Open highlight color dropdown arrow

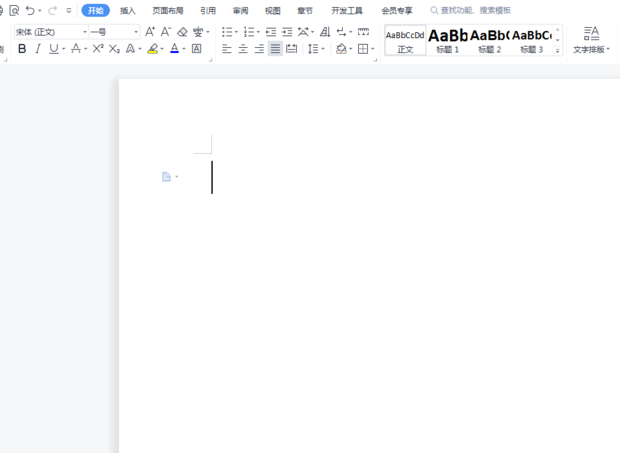[162, 49]
